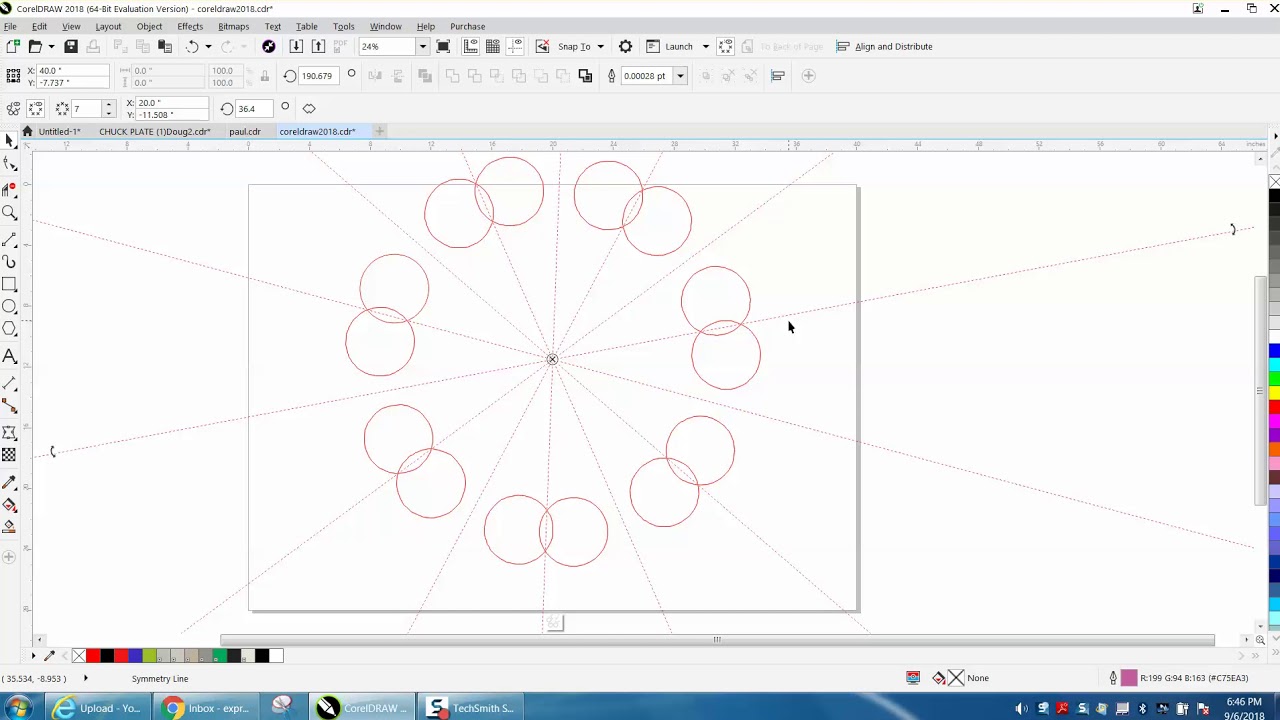This screenshot has height=720, width=1280.
Task: Toggle the Snap Off button
Action: point(542,46)
